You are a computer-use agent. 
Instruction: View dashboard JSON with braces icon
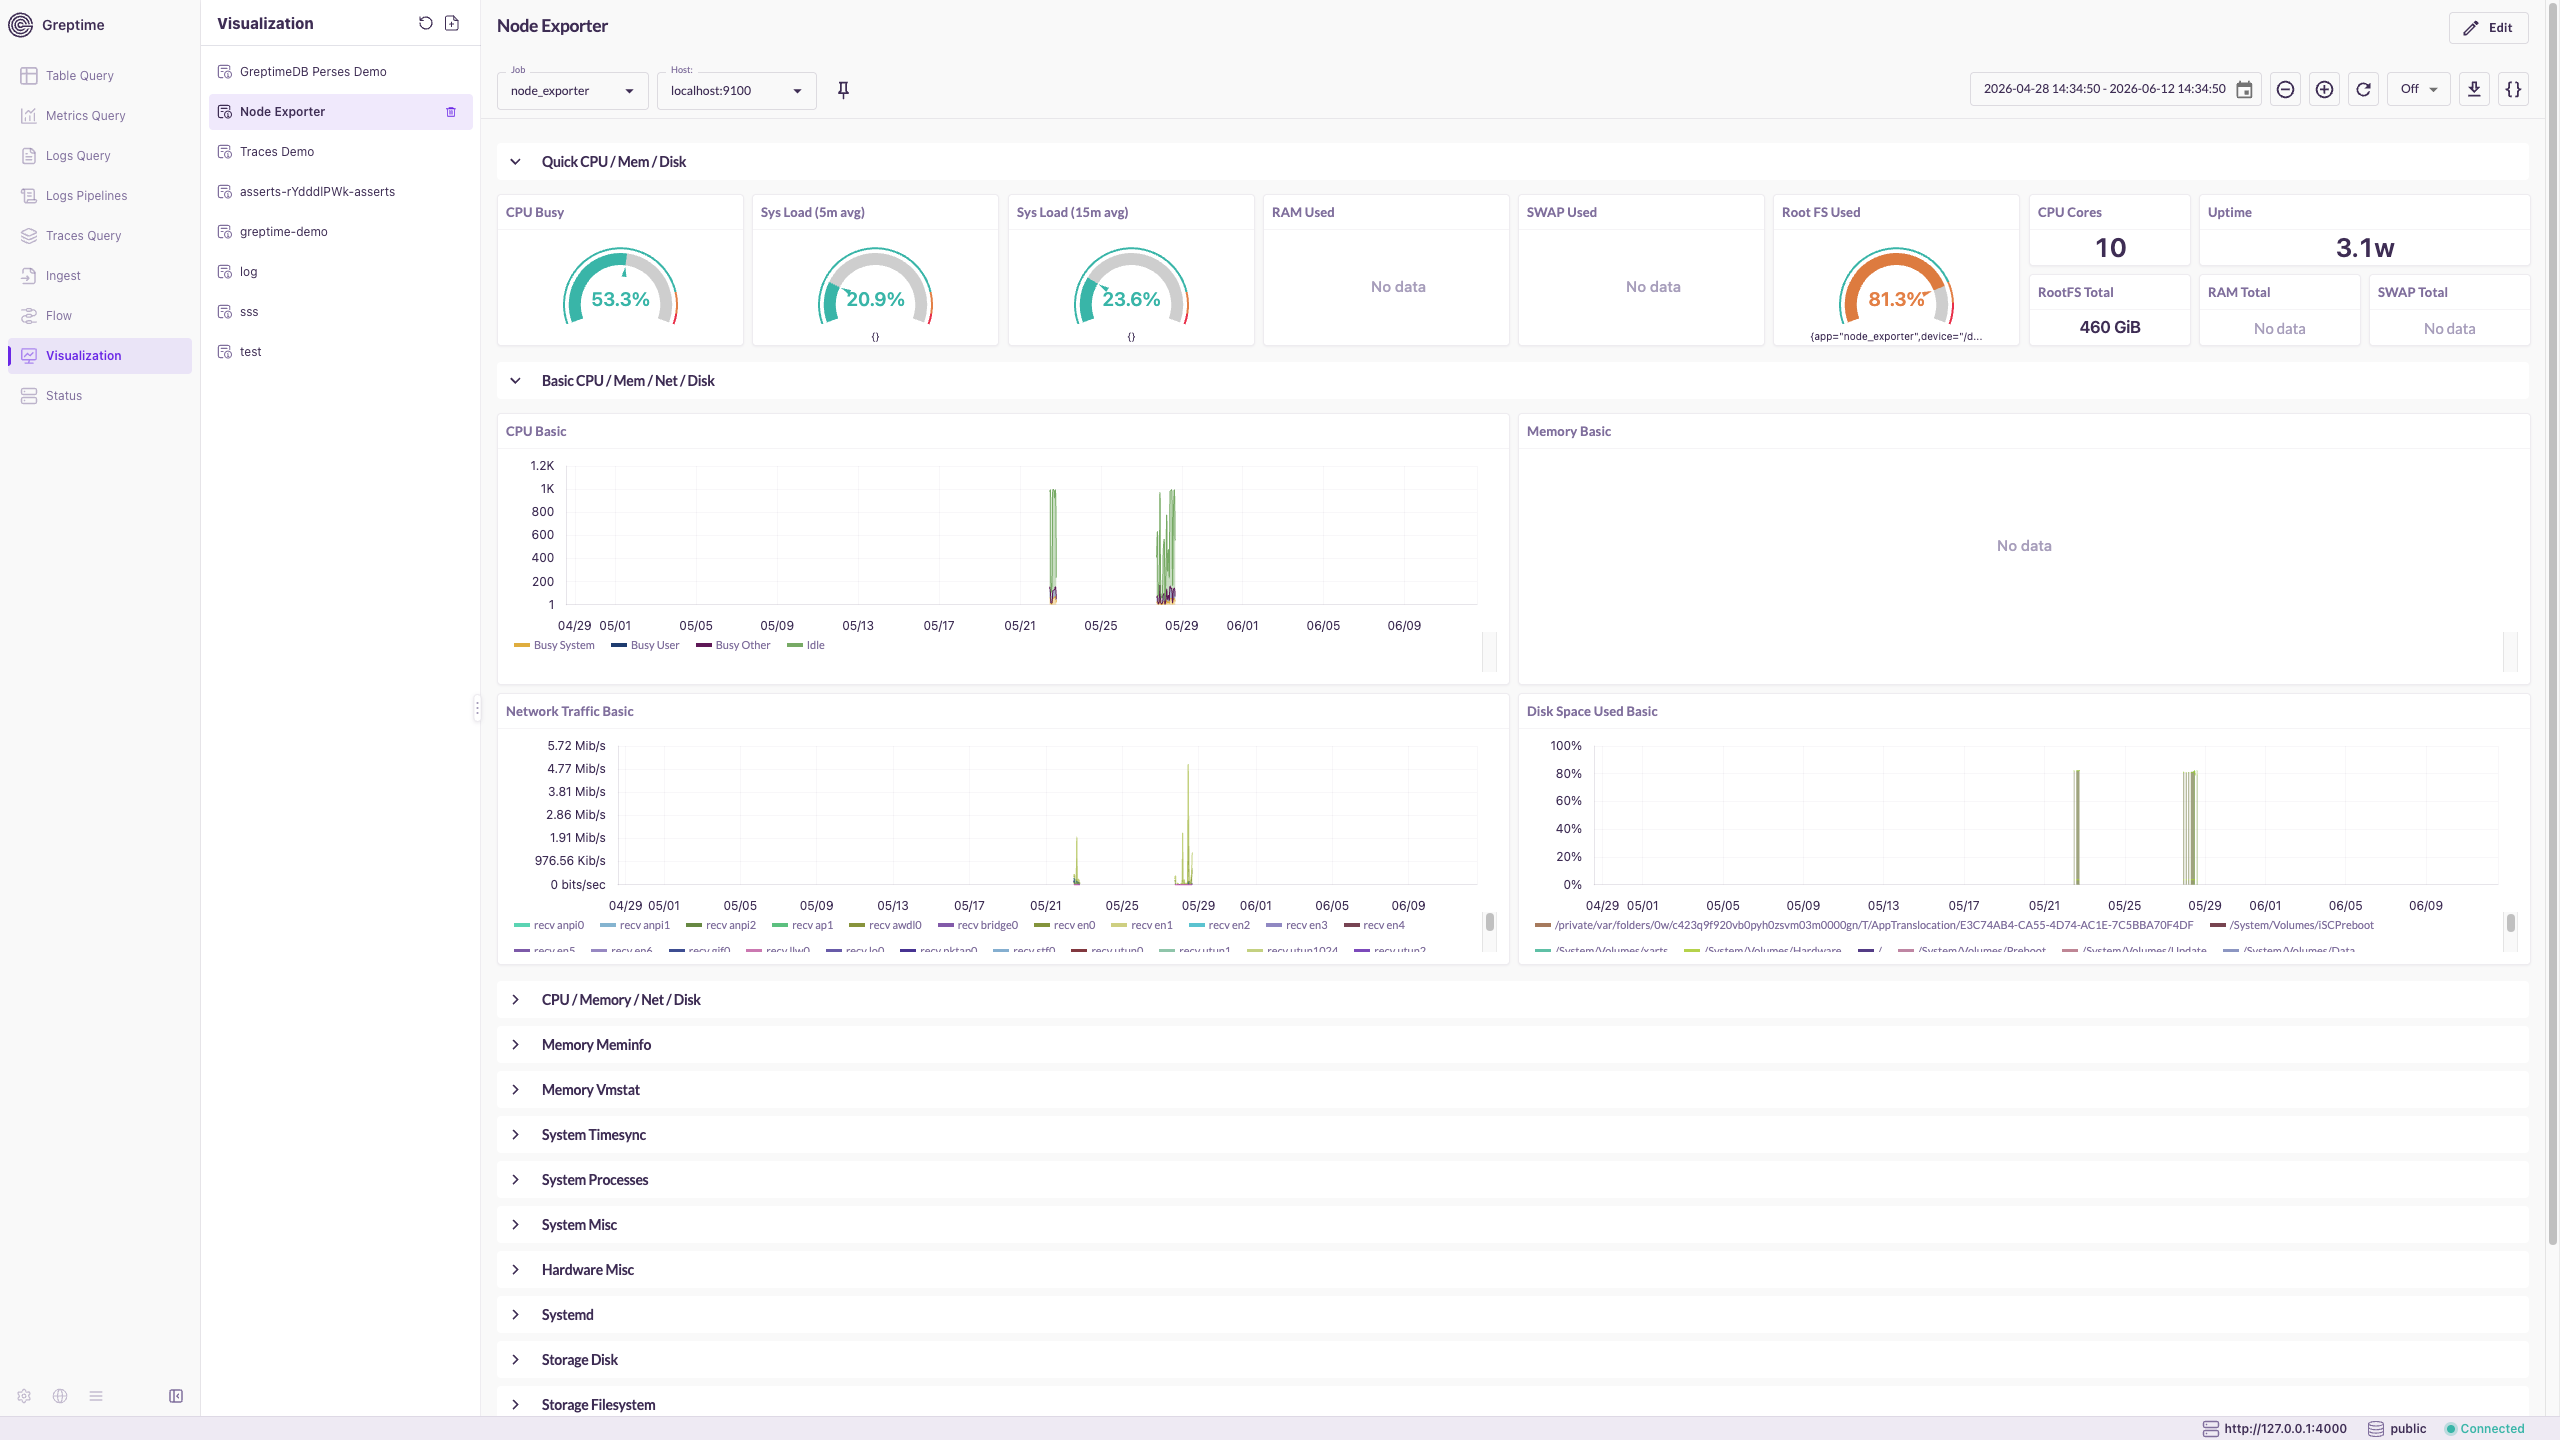2513,89
